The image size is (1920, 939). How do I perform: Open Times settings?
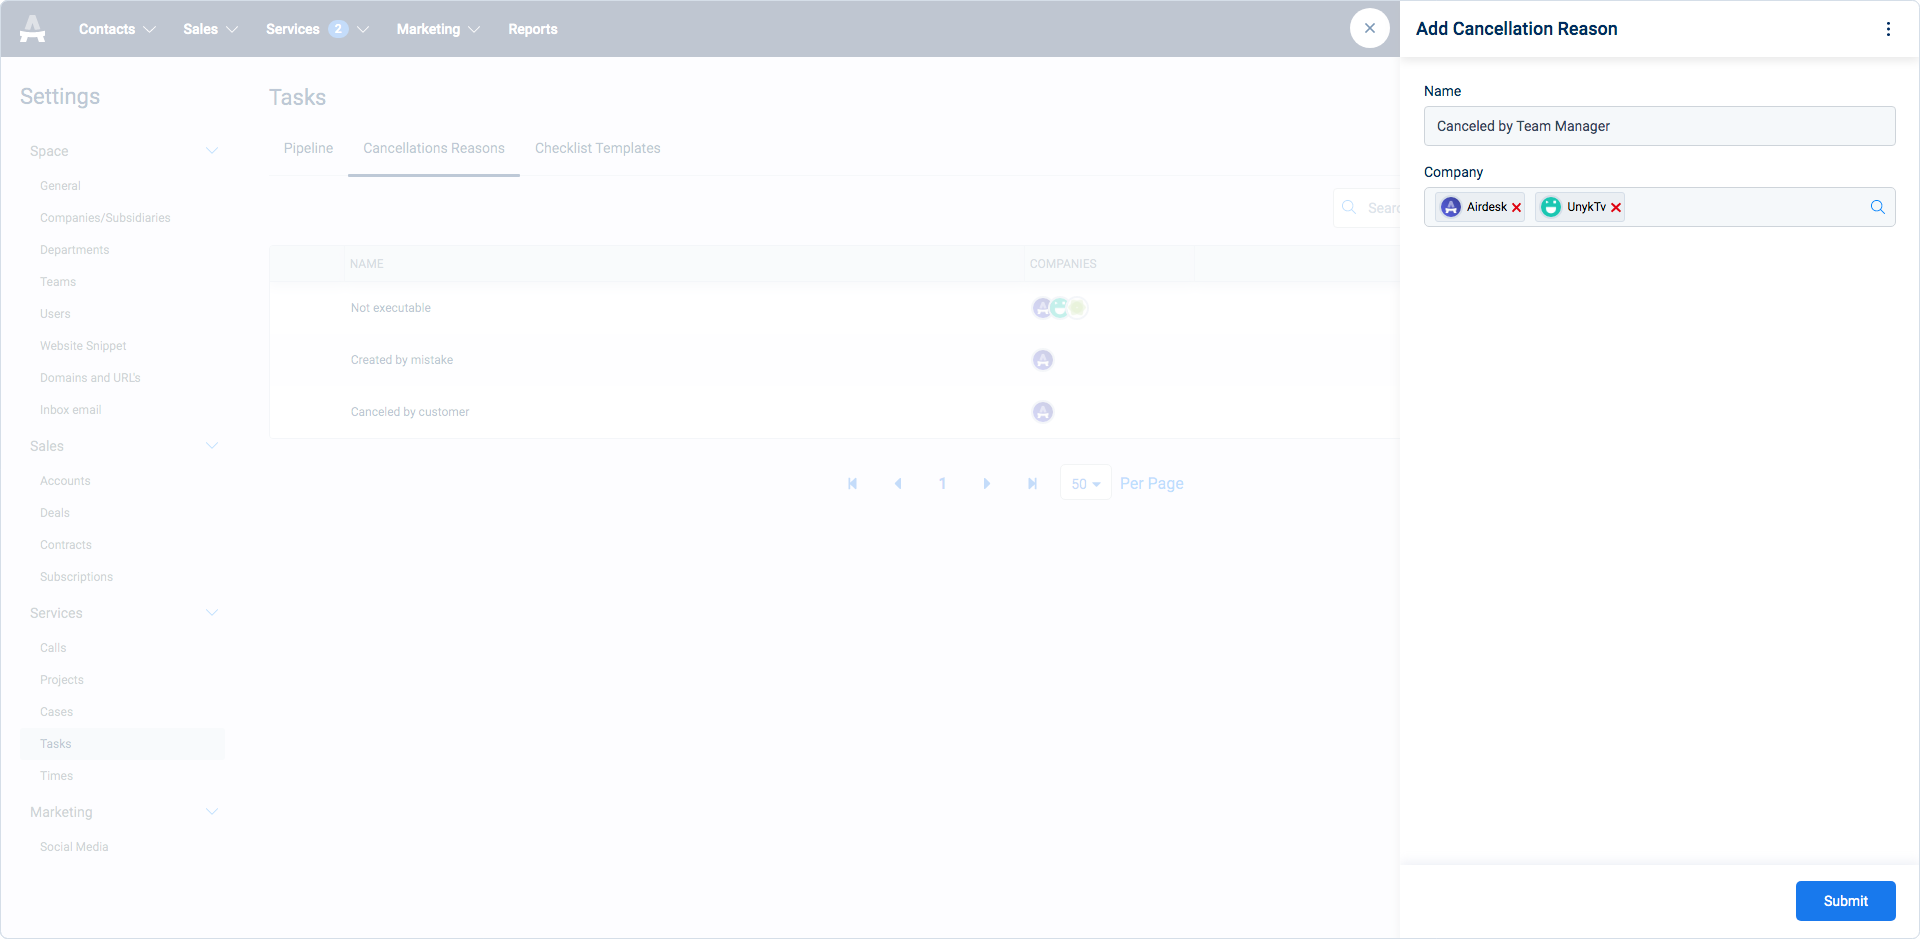click(x=56, y=776)
